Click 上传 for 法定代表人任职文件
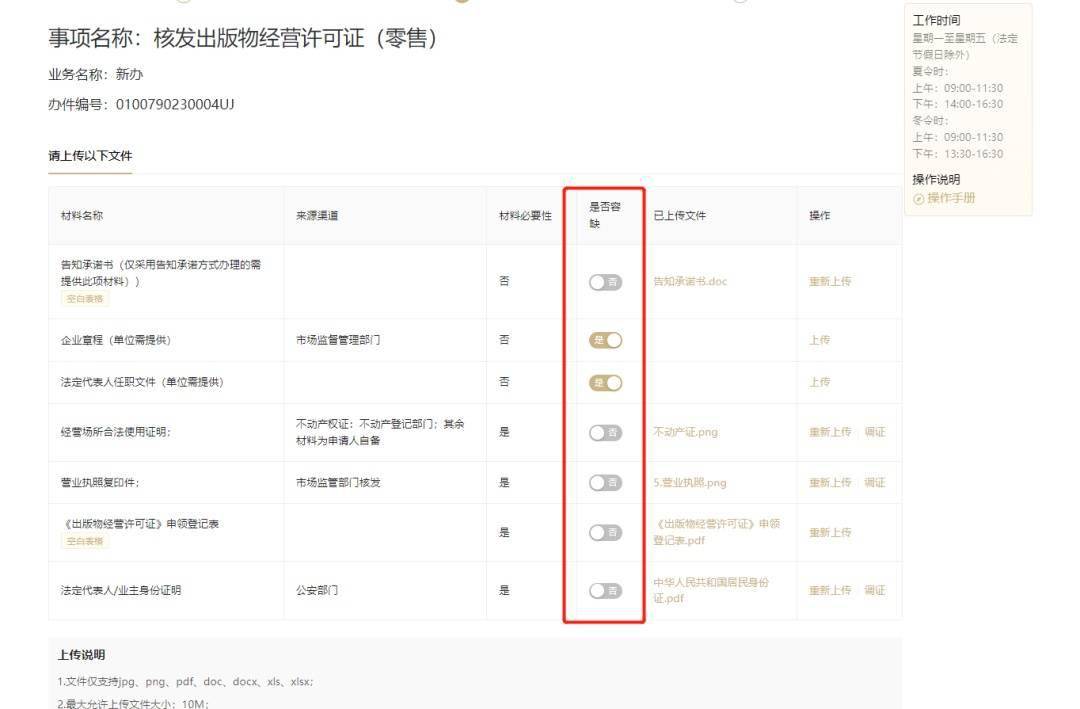1080x709 pixels. [x=822, y=382]
